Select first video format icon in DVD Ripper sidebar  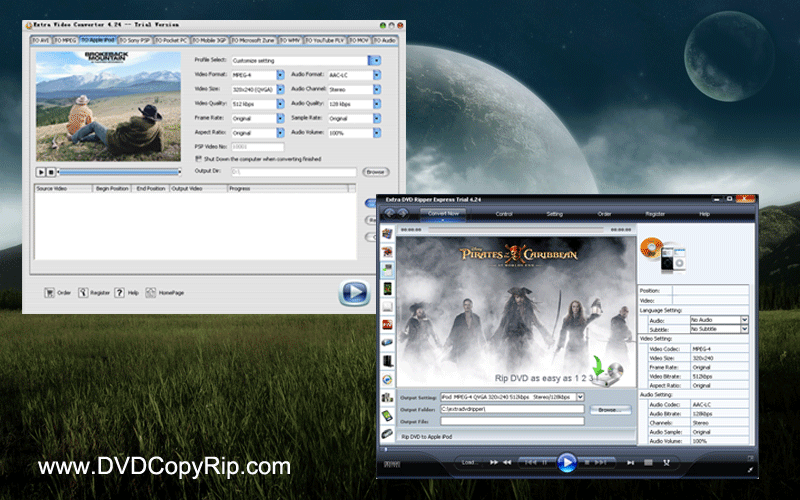(387, 234)
